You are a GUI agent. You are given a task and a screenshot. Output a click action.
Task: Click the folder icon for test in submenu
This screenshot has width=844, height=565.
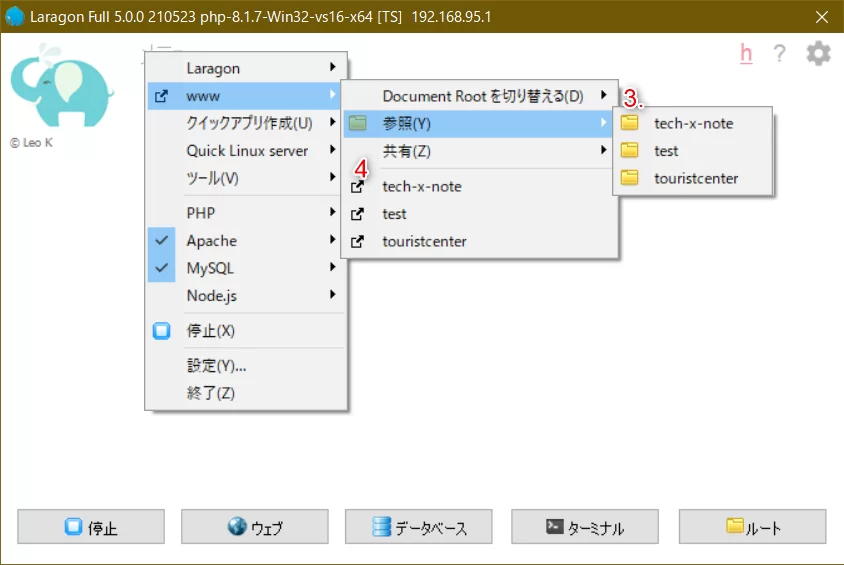point(629,151)
